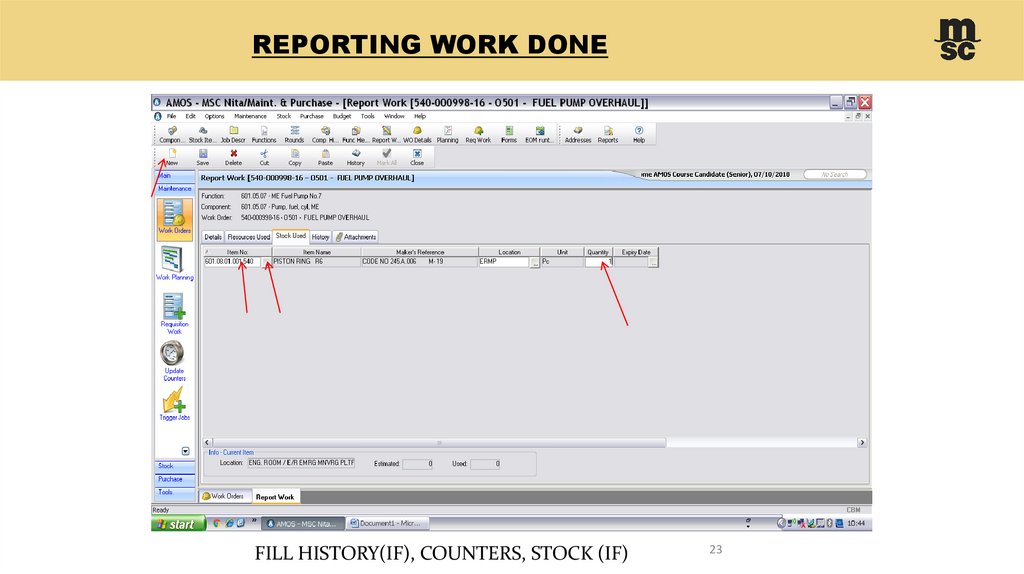Expand the Main sidebar section
The height and width of the screenshot is (574, 1024).
tap(174, 176)
